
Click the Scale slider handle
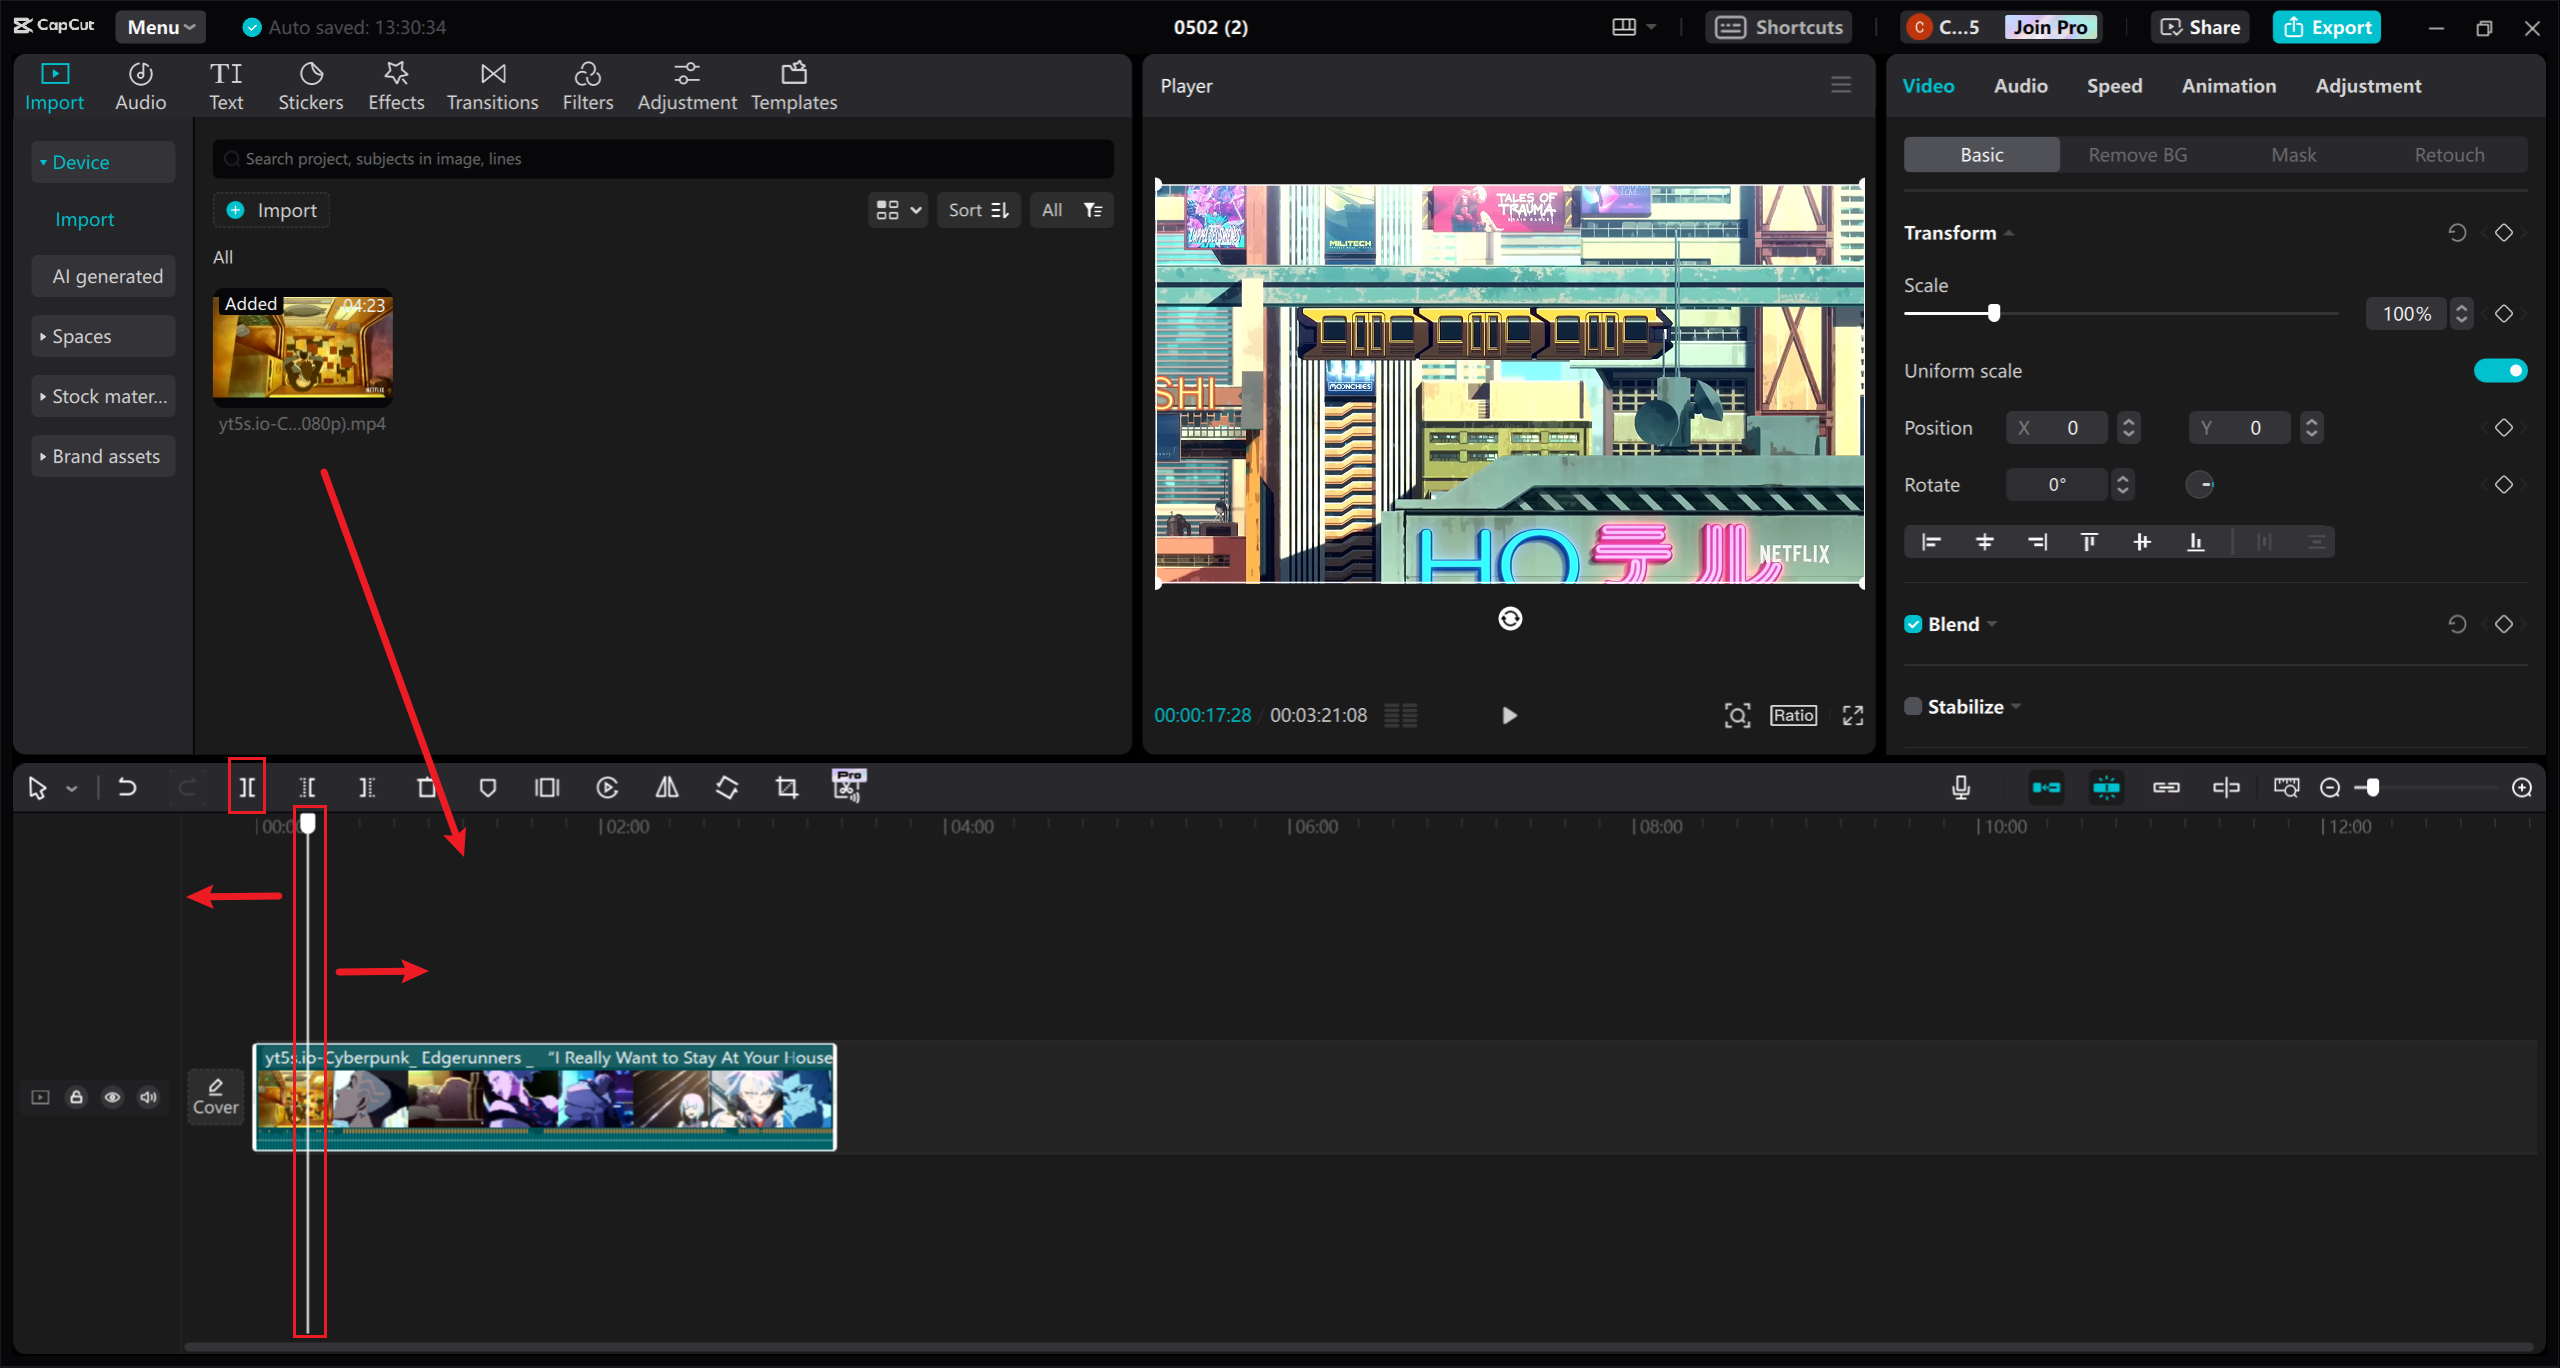pyautogui.click(x=1994, y=313)
